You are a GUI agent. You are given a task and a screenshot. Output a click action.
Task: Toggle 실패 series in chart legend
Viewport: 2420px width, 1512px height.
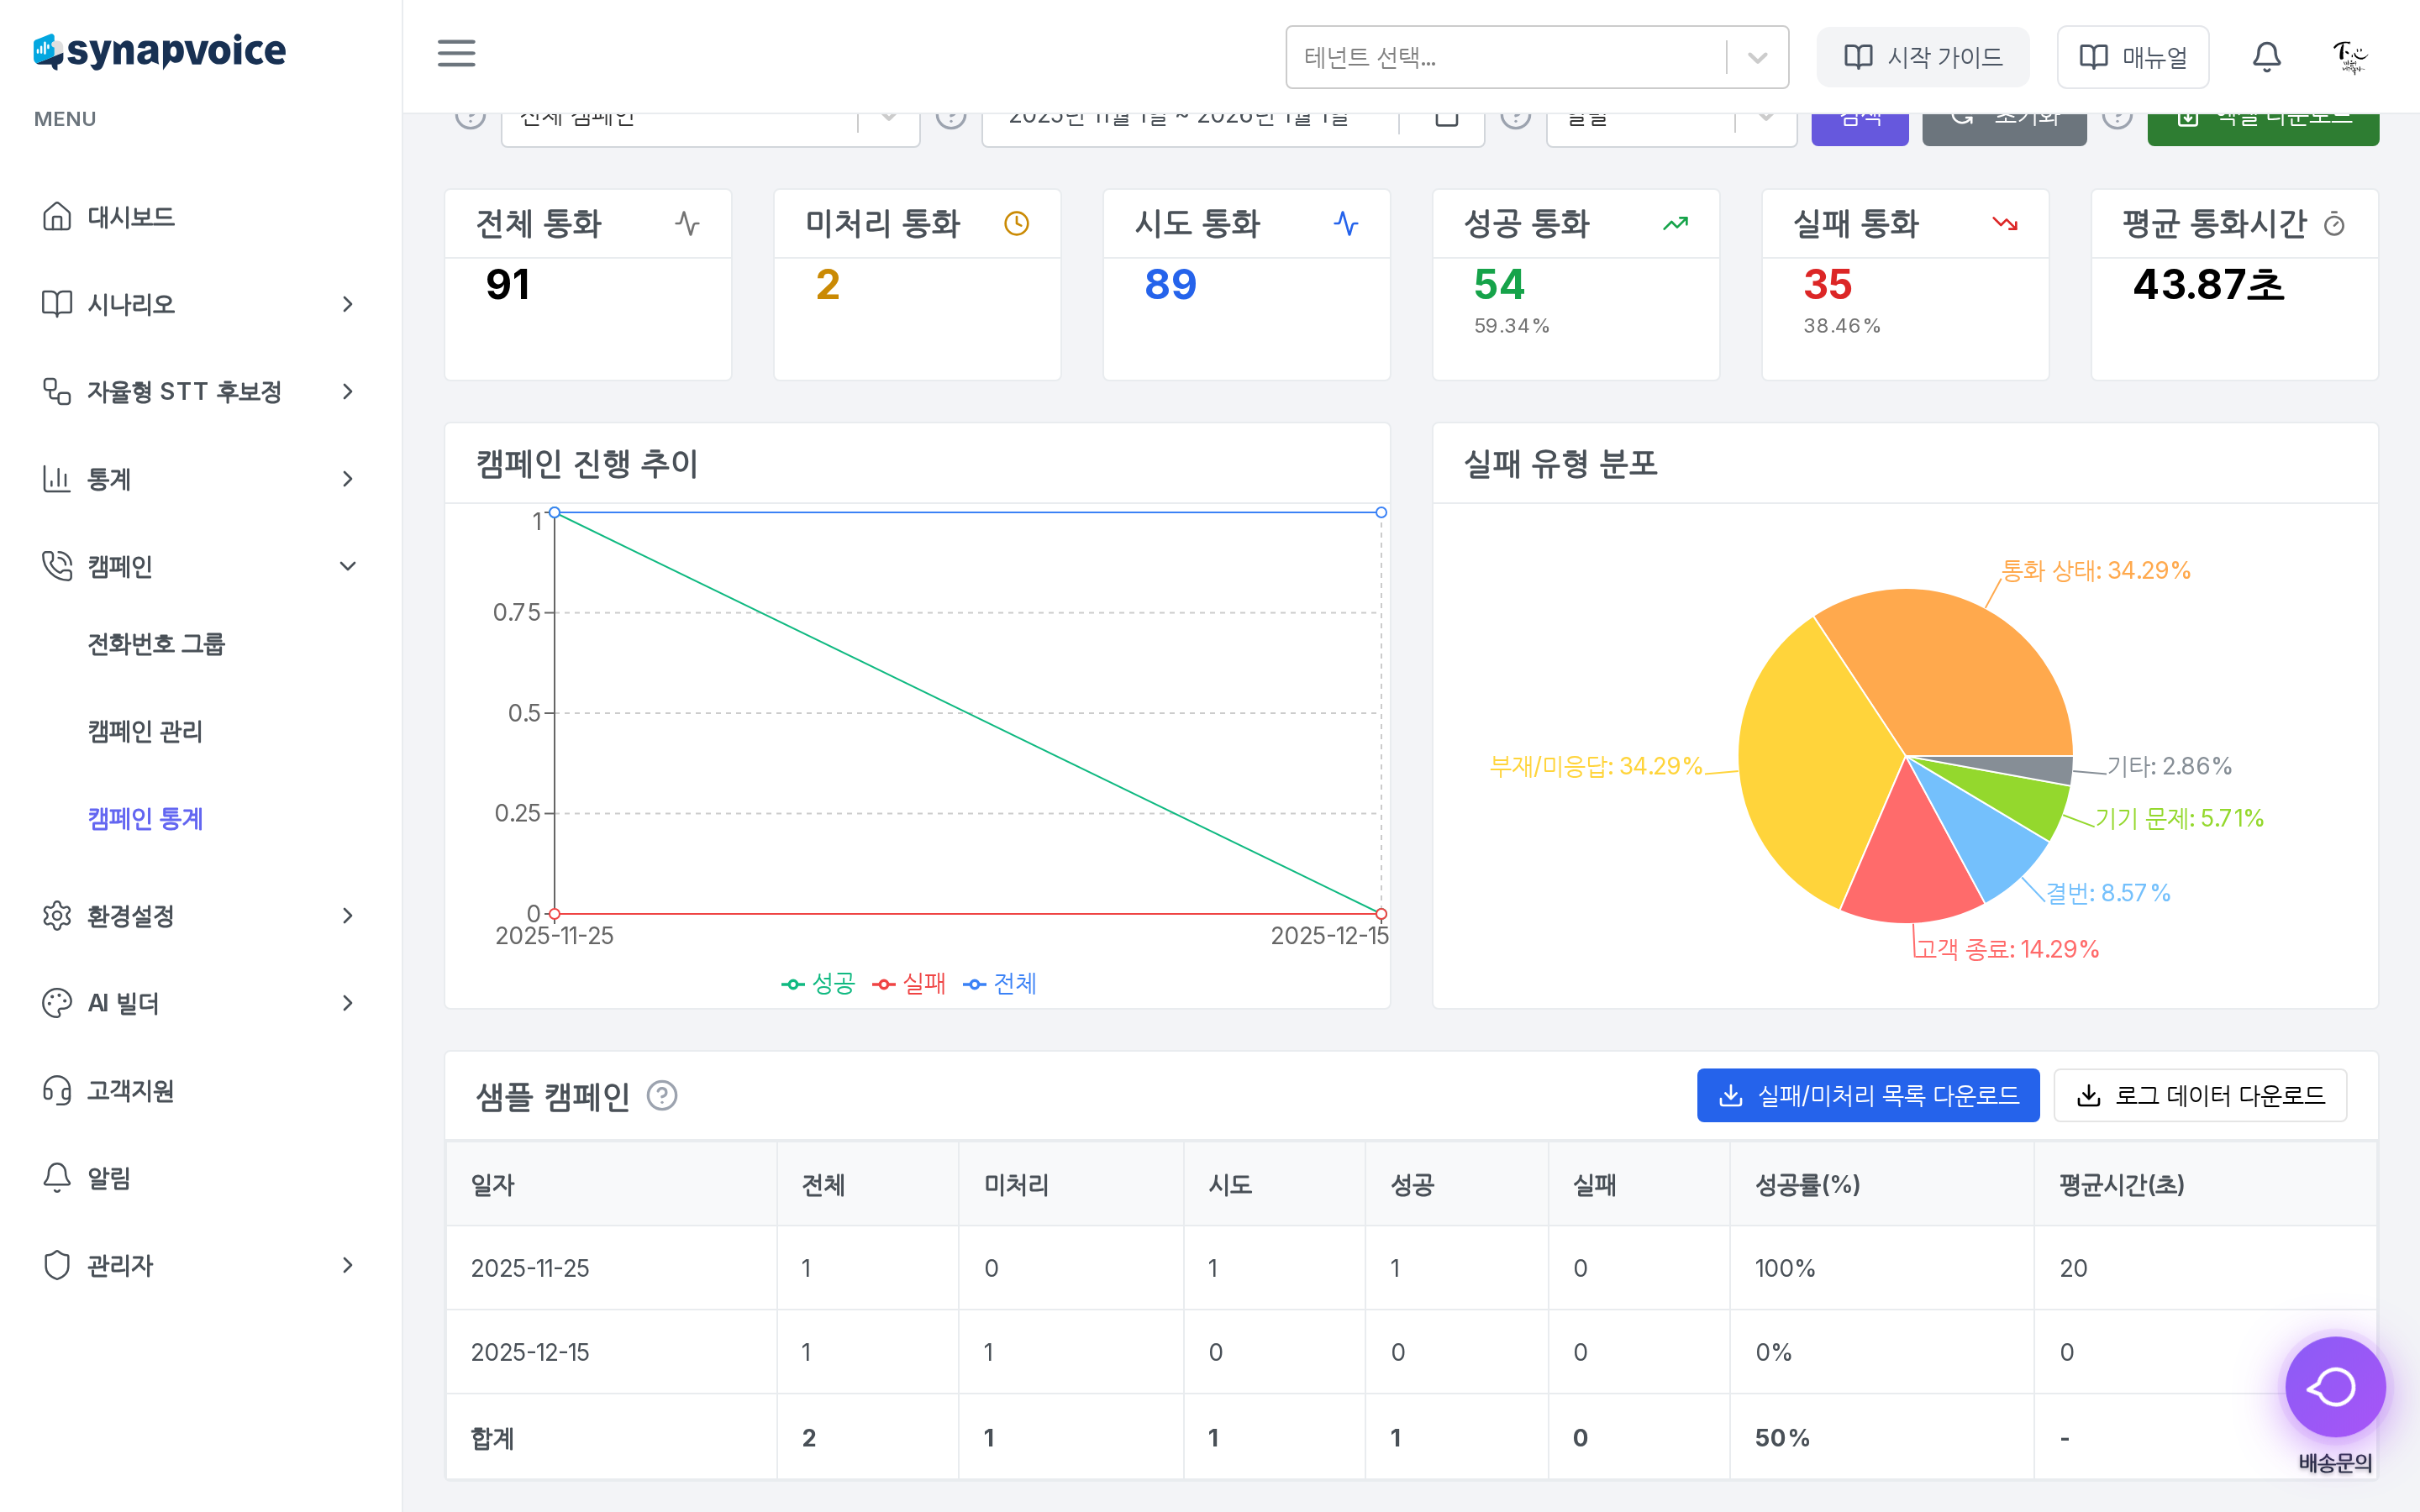coord(909,984)
